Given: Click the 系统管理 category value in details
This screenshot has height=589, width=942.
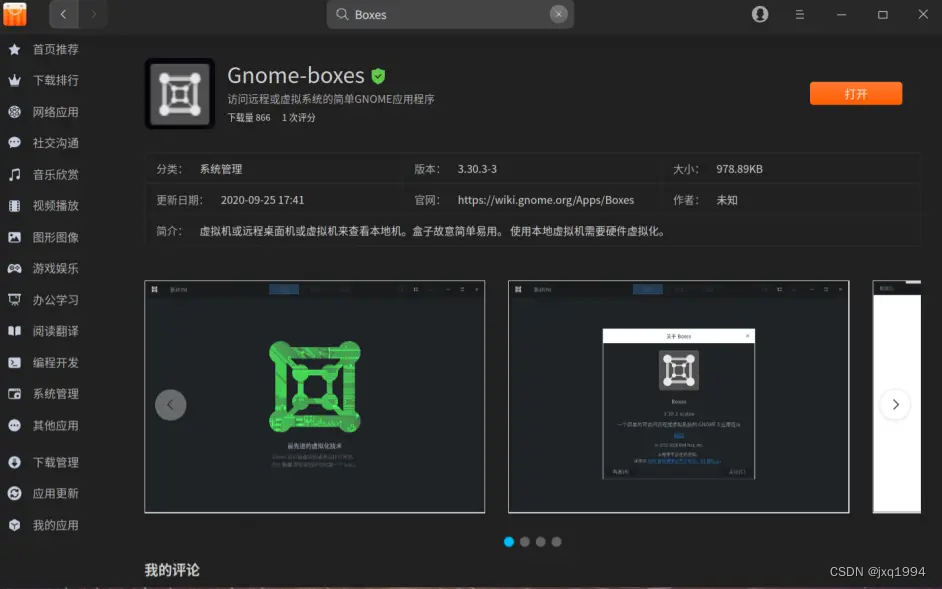Looking at the screenshot, I should (221, 169).
